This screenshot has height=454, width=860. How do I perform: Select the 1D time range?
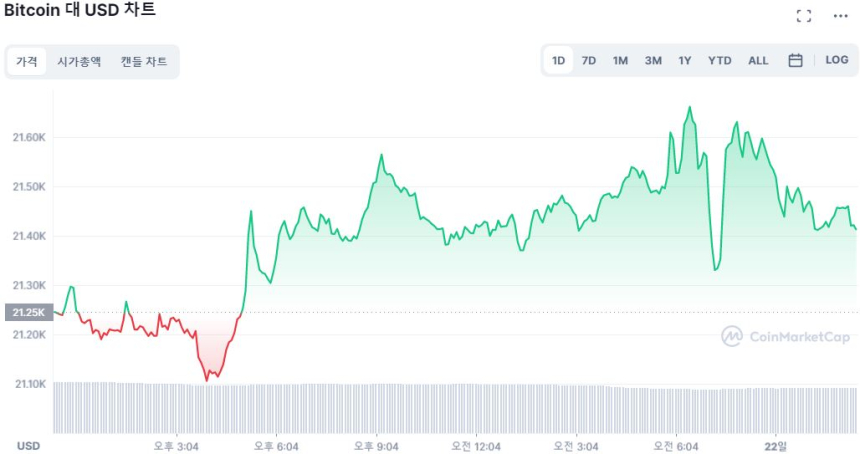559,60
